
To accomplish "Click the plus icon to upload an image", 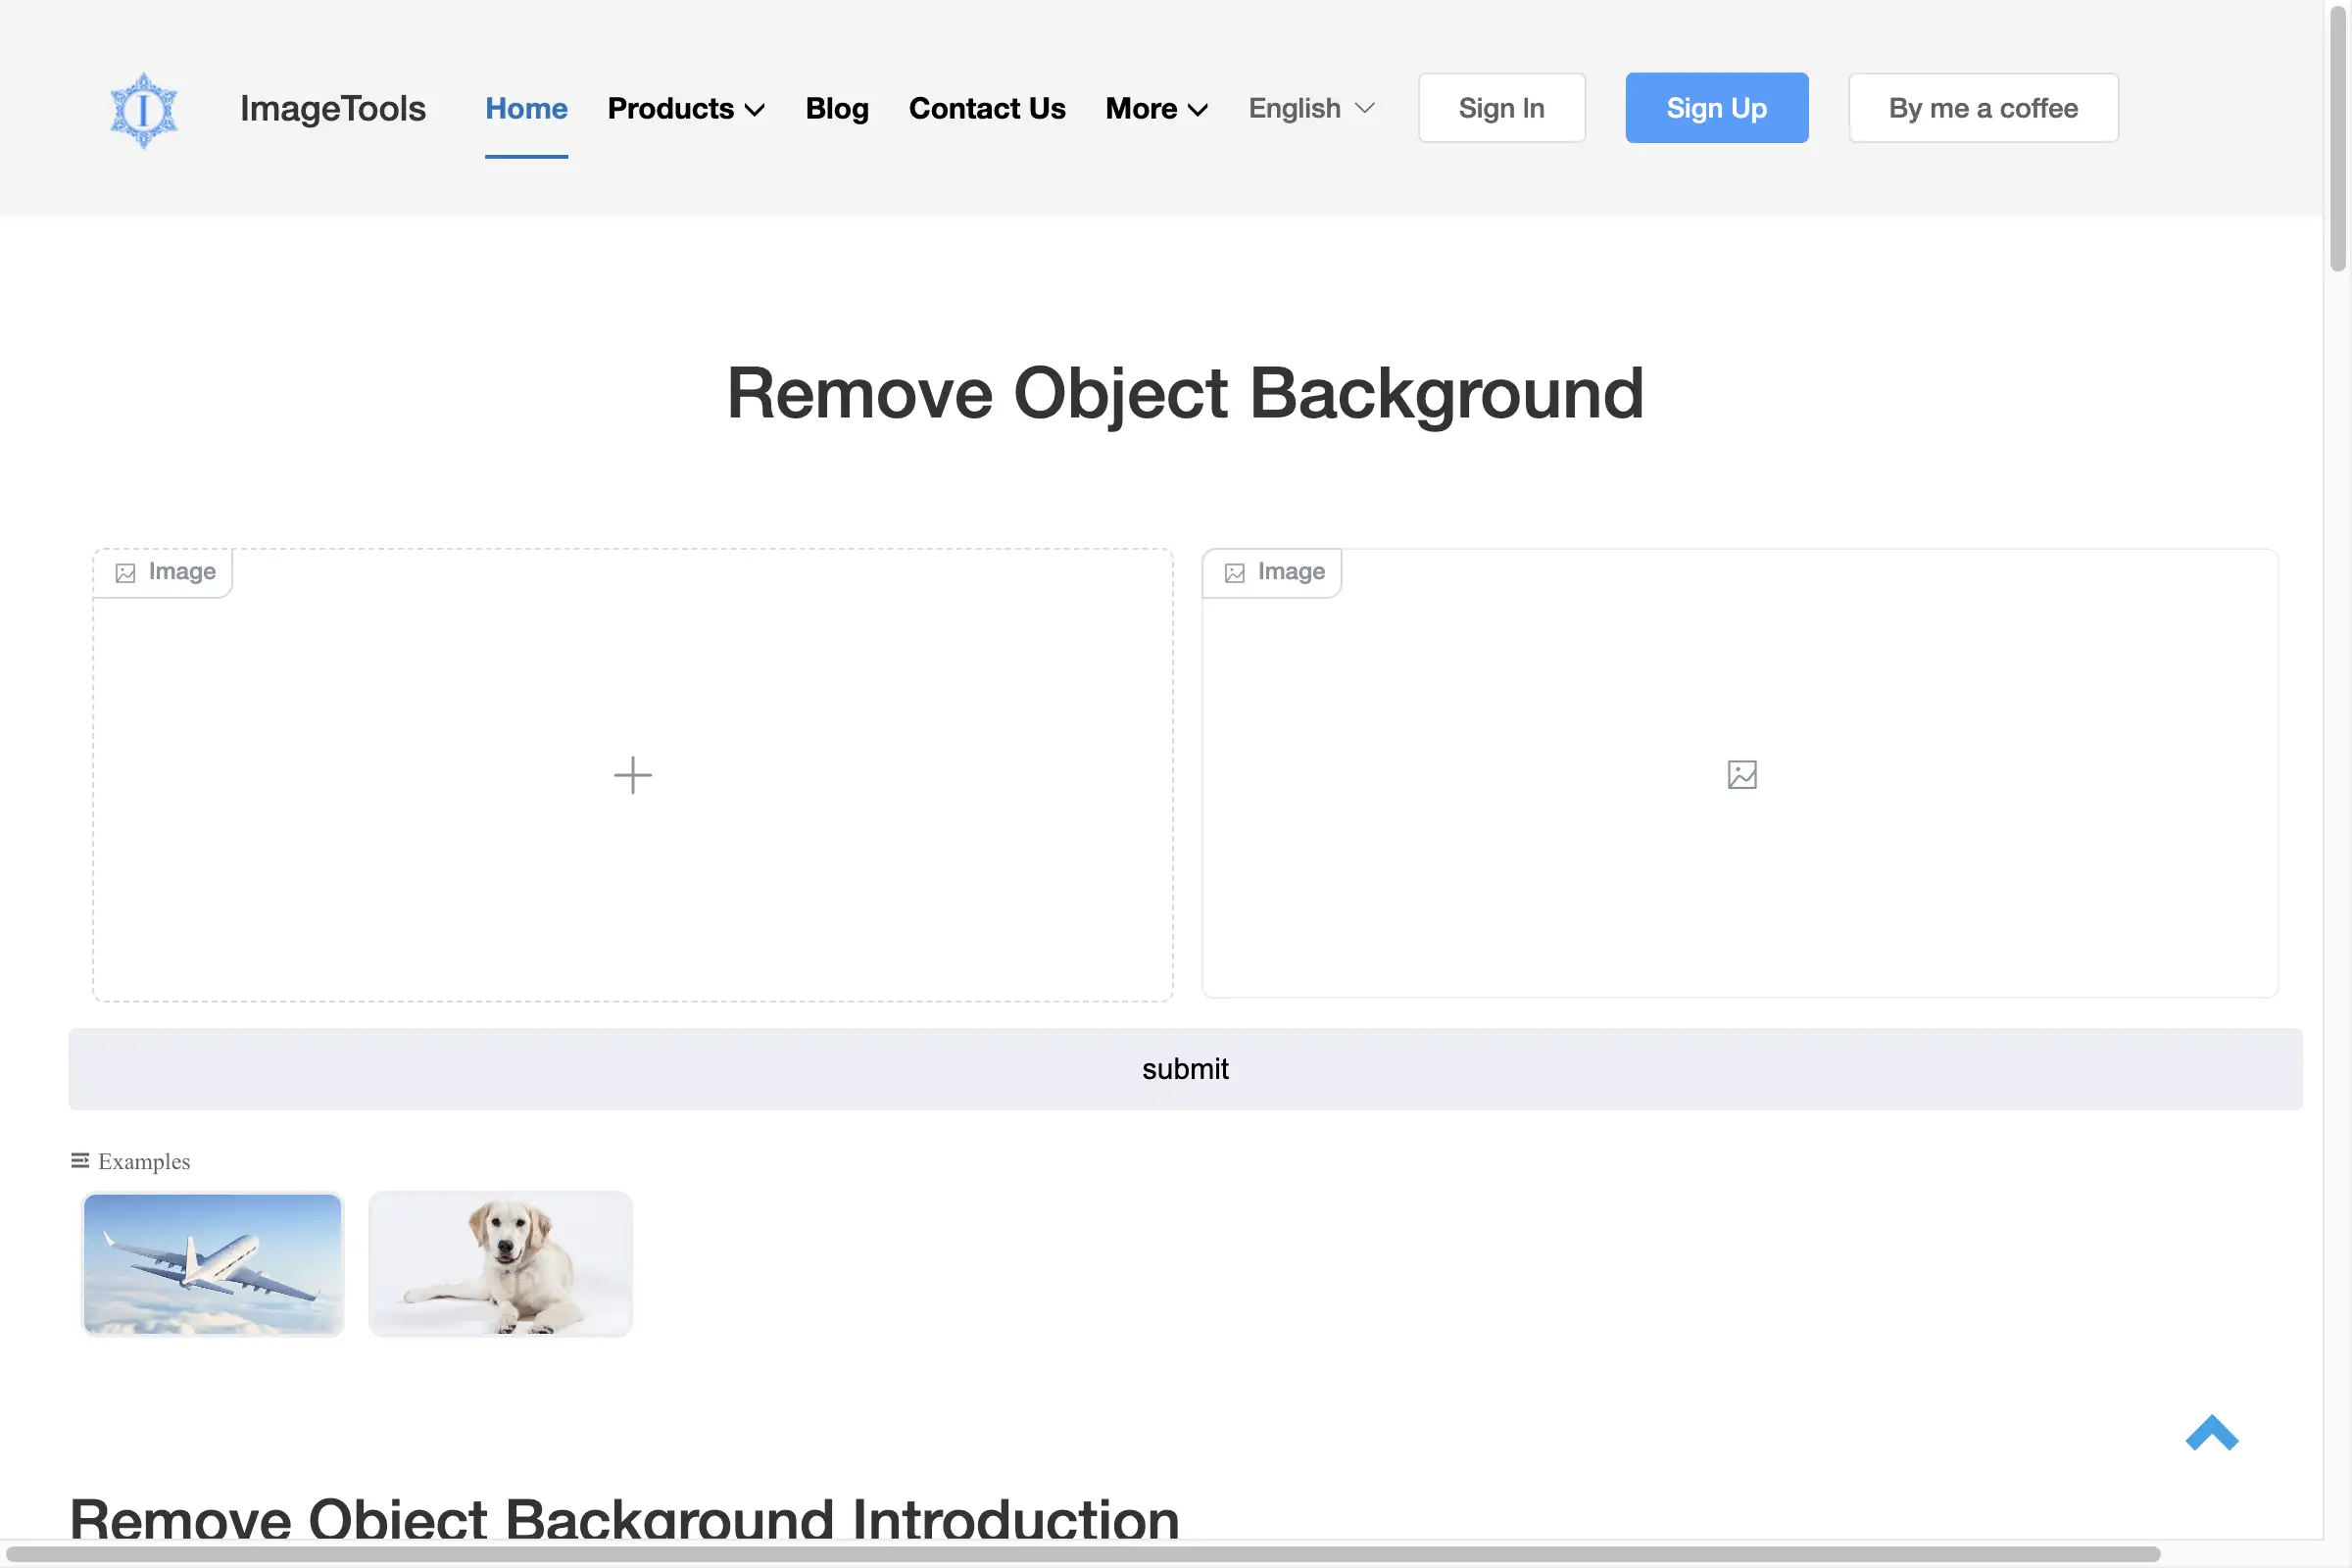I will coord(632,774).
